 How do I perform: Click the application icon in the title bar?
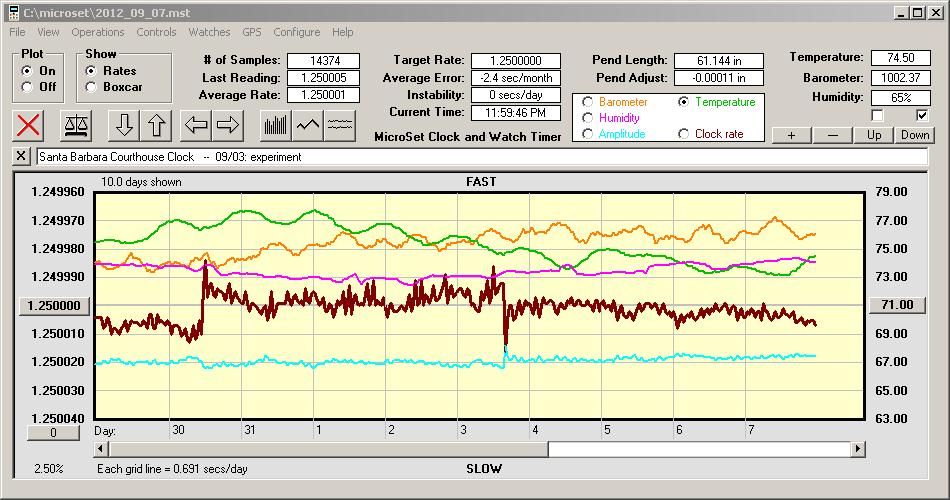click(x=13, y=12)
